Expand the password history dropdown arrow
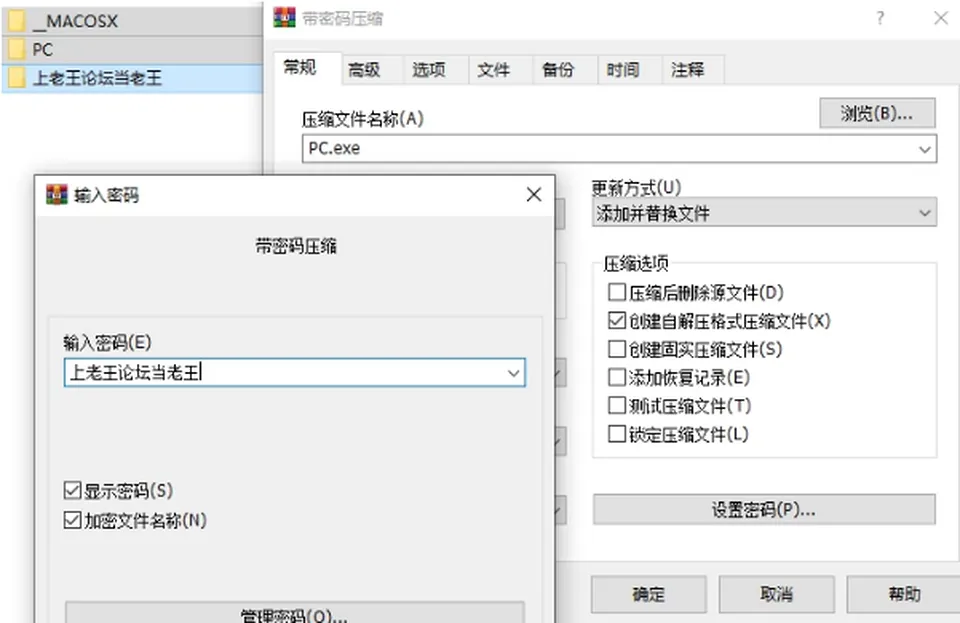The height and width of the screenshot is (623, 960). 513,373
